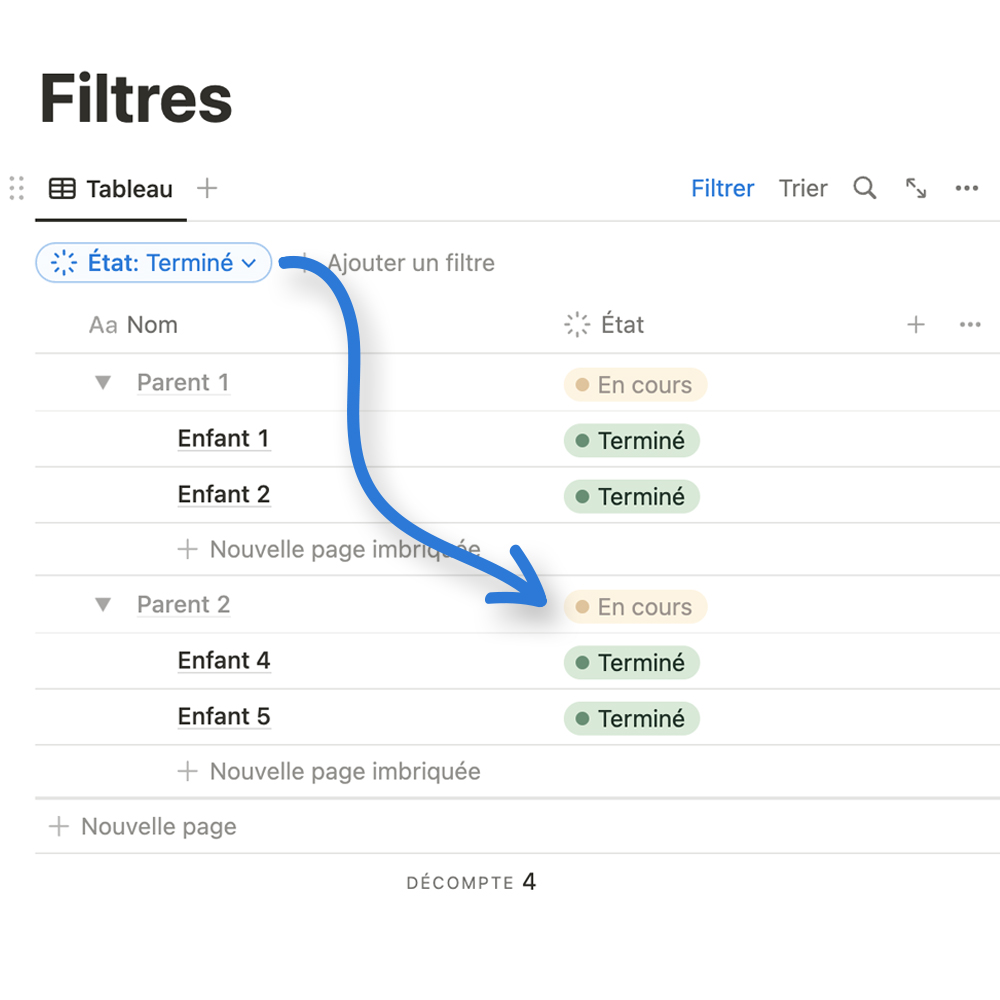This screenshot has width=1000, height=1000.
Task: Click the Filtres page title
Action: click(x=136, y=98)
